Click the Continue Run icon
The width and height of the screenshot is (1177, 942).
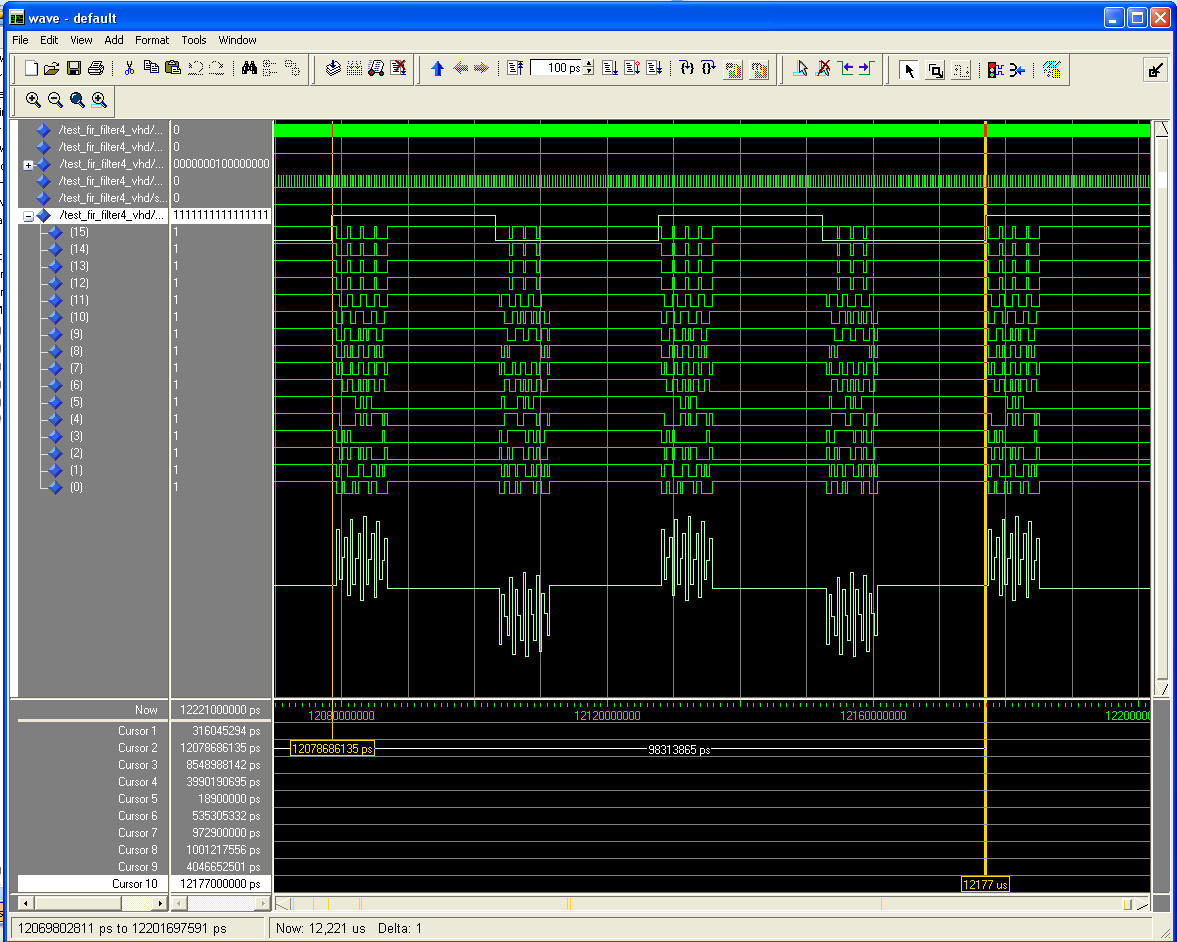632,69
